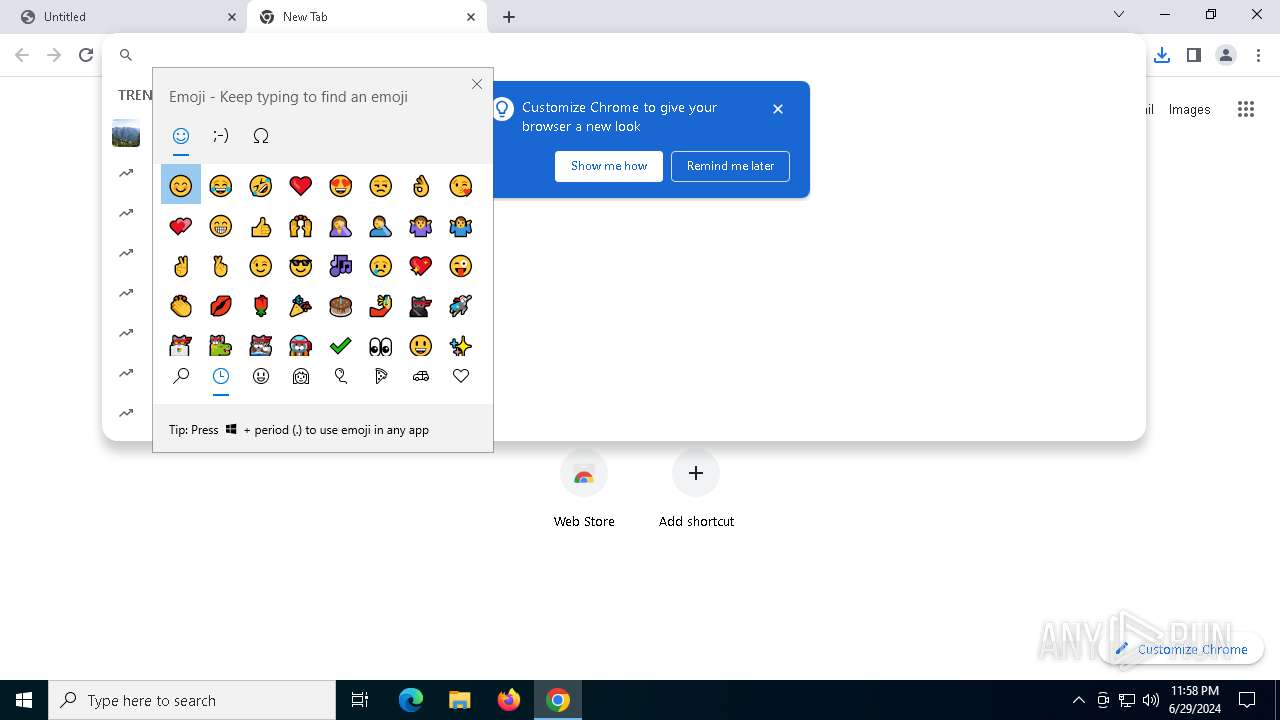Open Microsoft Edge from the taskbar

pos(411,700)
